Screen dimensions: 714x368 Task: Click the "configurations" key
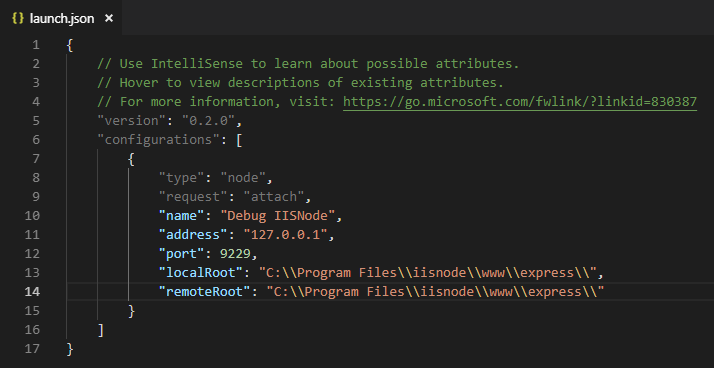[159, 140]
